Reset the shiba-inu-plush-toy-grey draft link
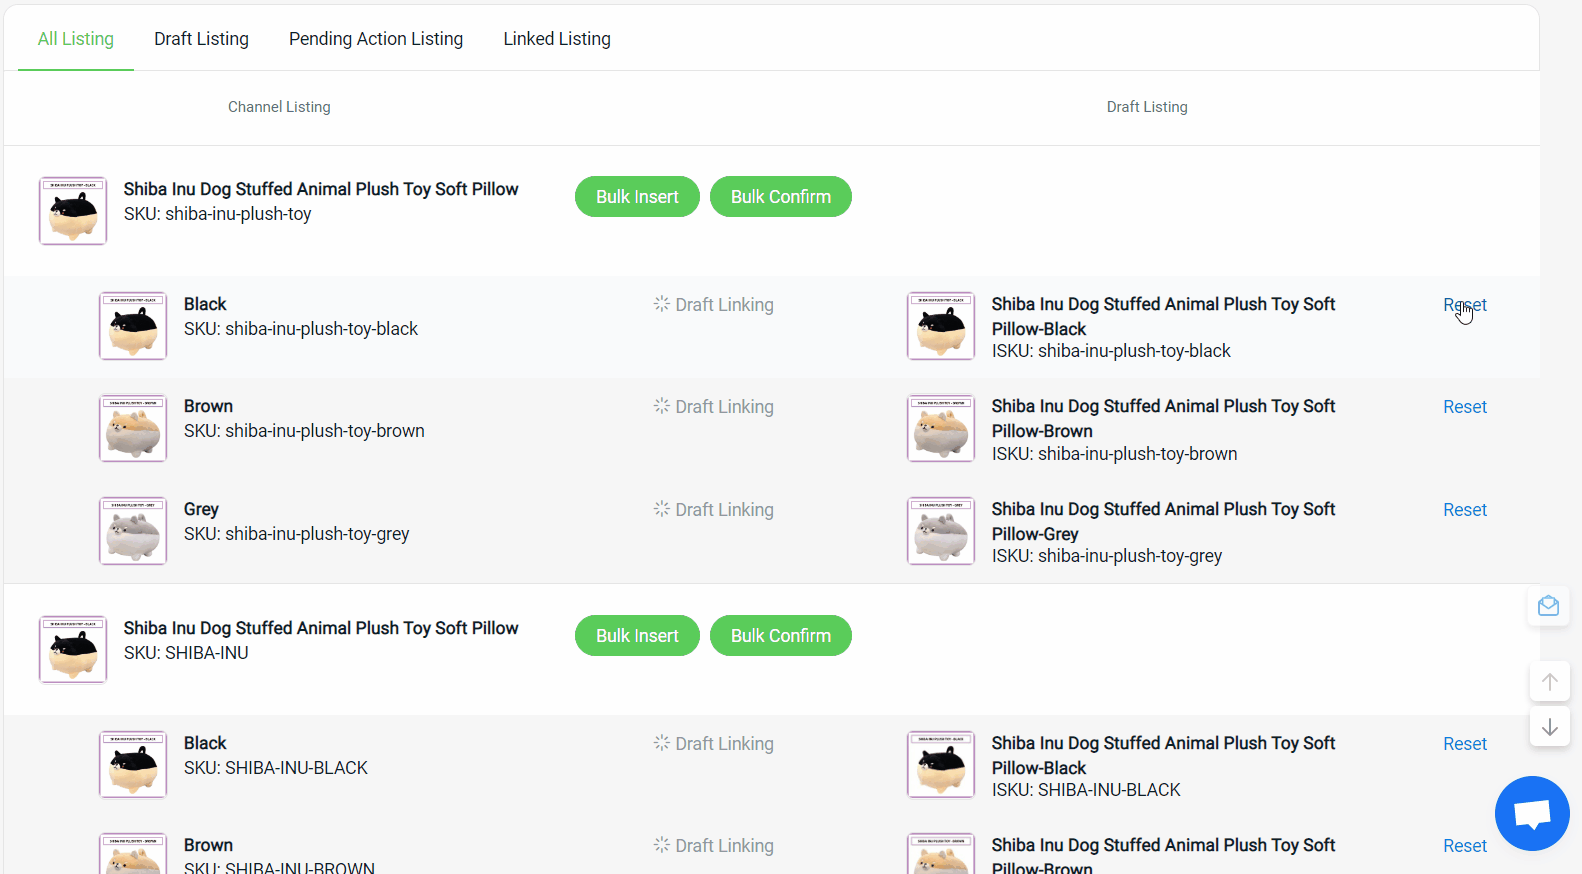The image size is (1582, 874). click(1464, 510)
